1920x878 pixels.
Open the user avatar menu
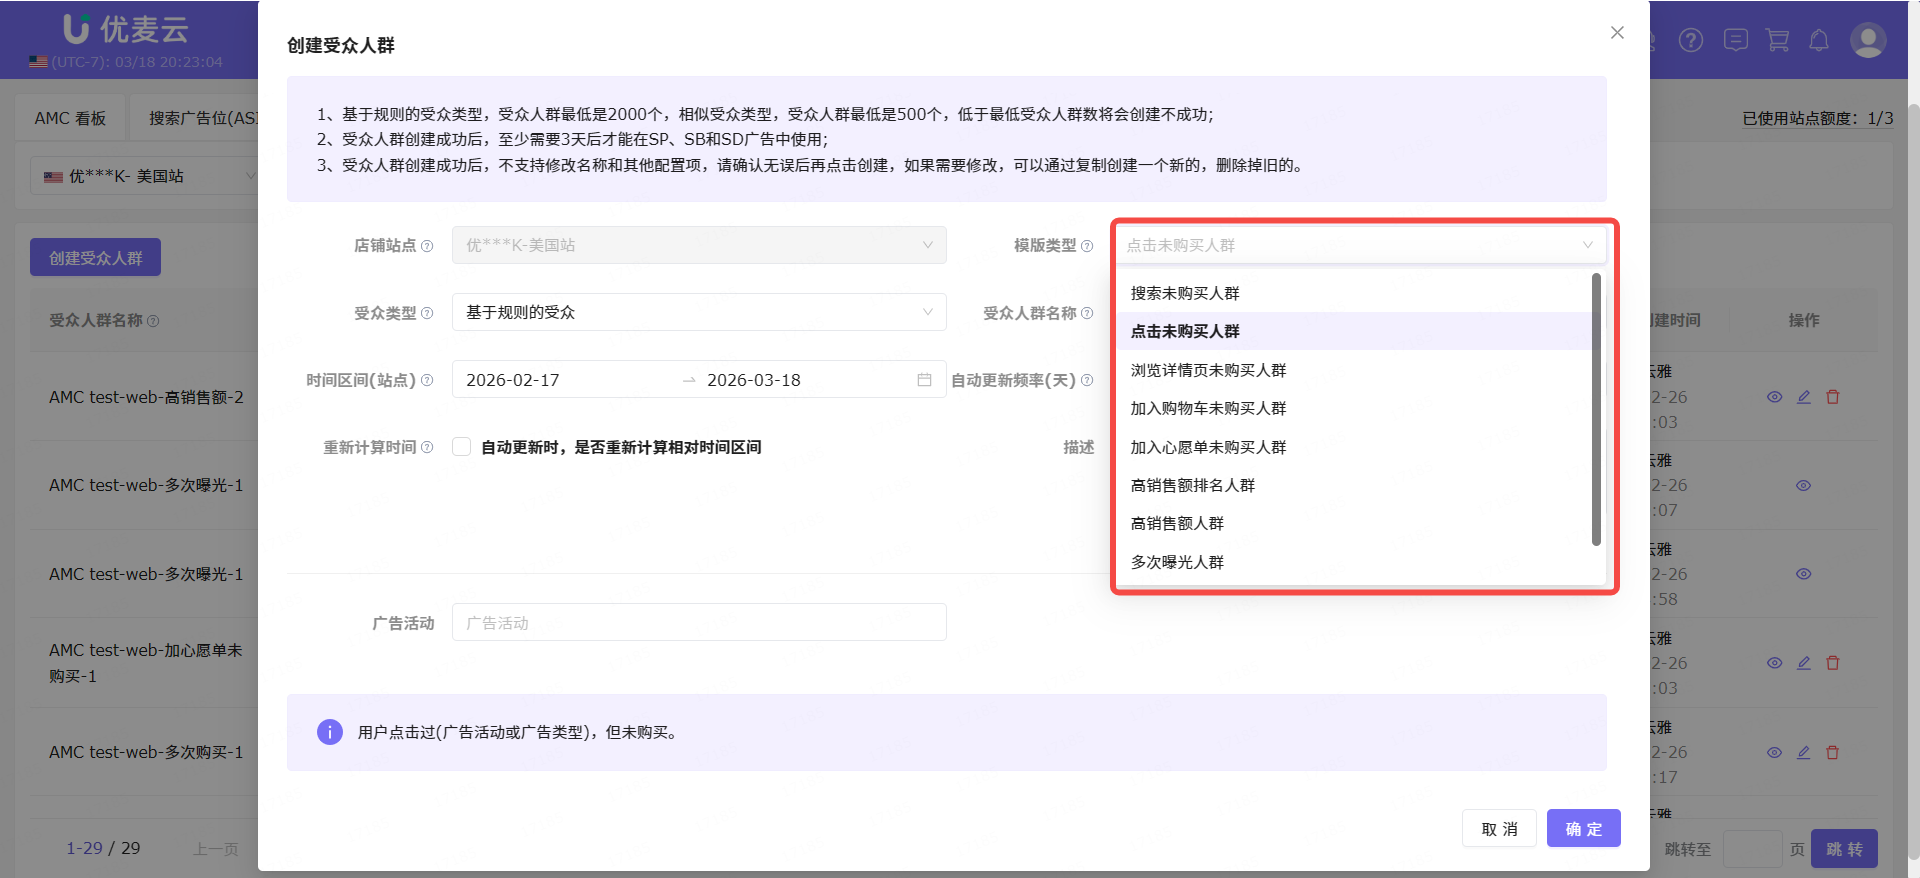pos(1868,40)
